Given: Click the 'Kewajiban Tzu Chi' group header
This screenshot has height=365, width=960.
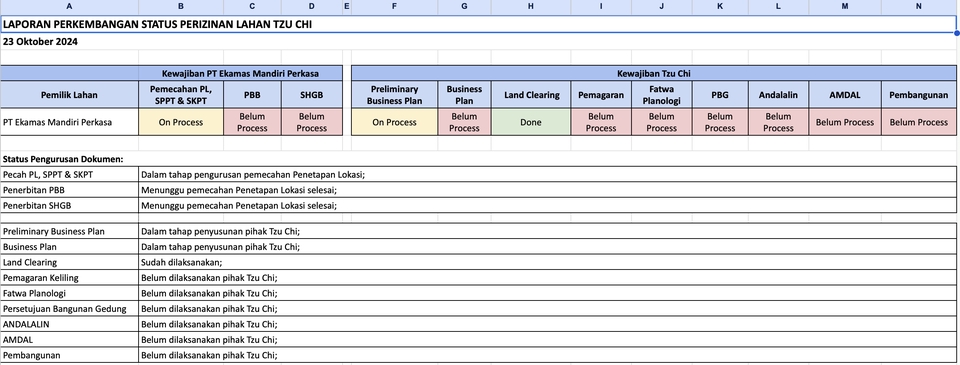Looking at the screenshot, I should click(x=654, y=73).
